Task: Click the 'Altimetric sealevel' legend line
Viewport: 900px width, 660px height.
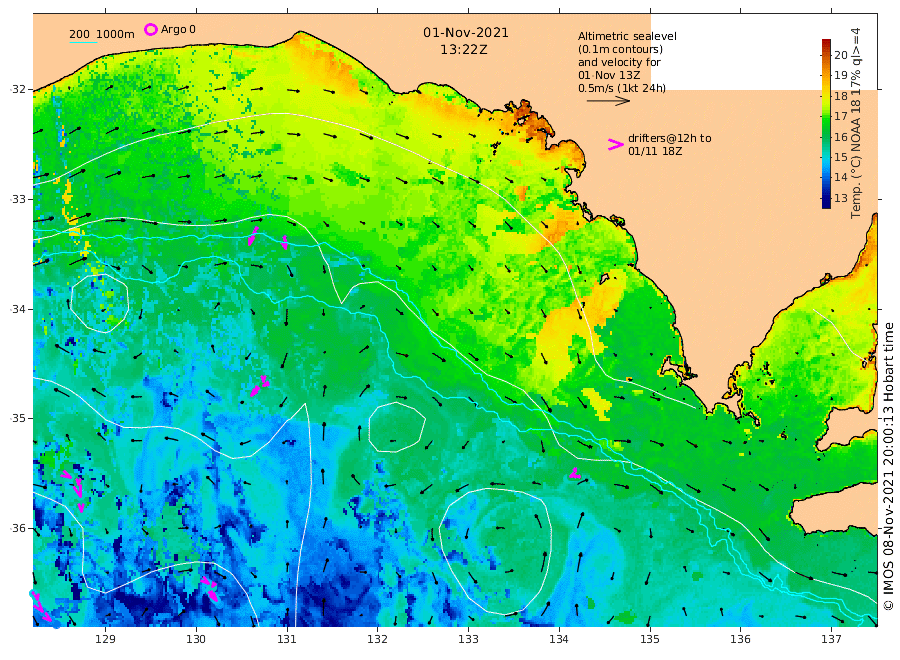Action: pyautogui.click(x=627, y=36)
